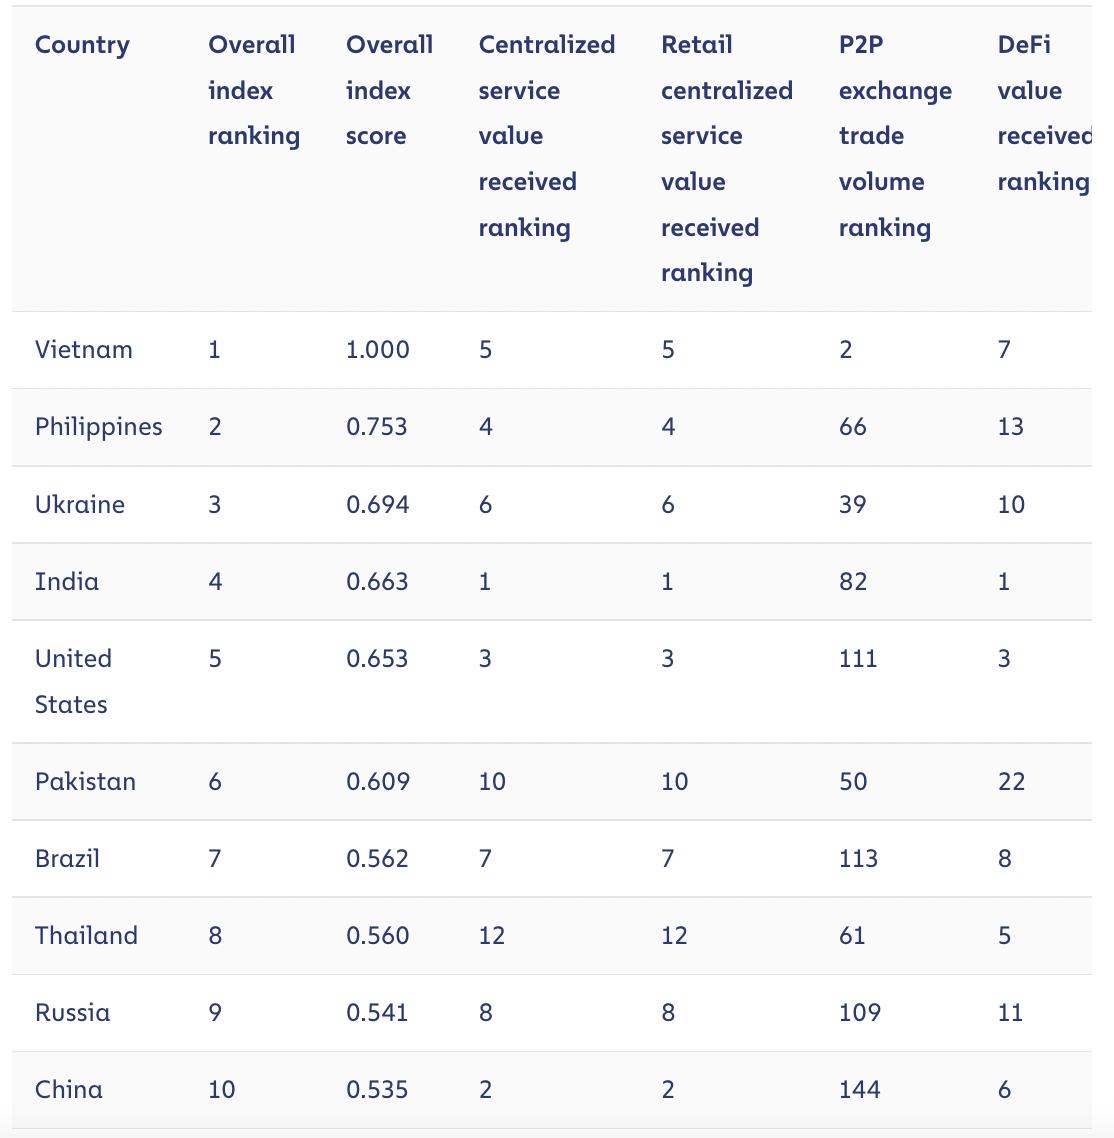The height and width of the screenshot is (1138, 1114).
Task: Select P2P exchange trade volume ranking header
Action: pyautogui.click(x=895, y=136)
